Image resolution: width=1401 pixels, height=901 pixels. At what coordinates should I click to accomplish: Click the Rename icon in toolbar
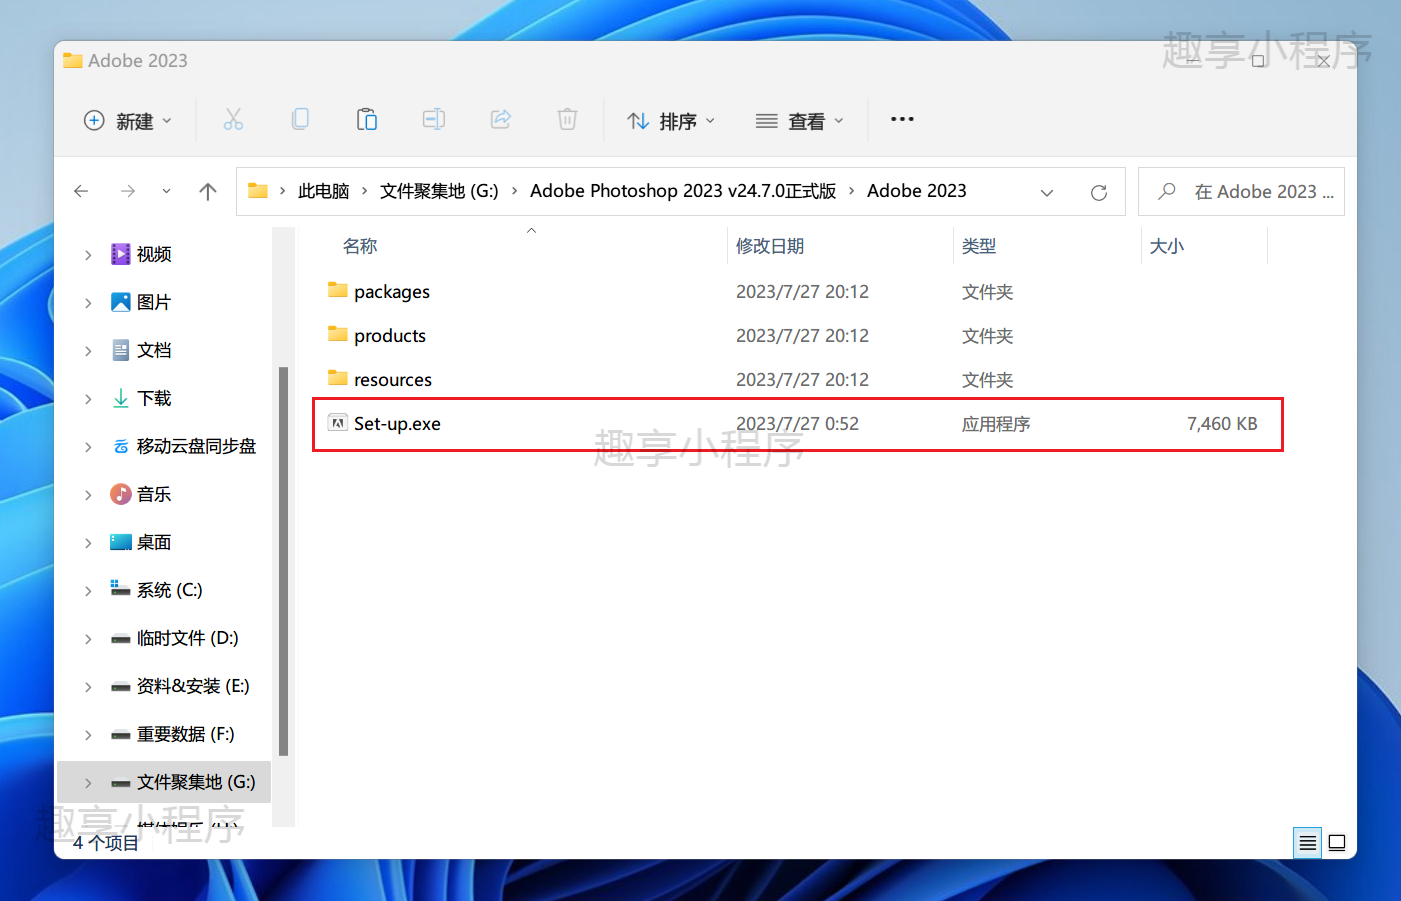pos(434,120)
